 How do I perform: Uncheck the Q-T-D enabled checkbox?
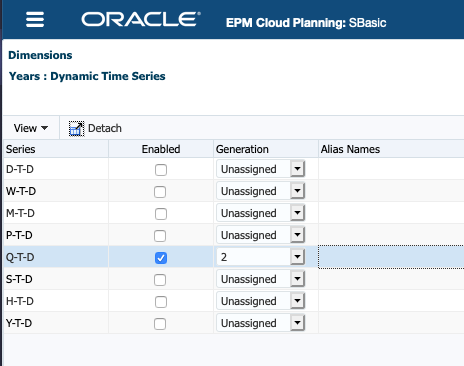pos(161,258)
